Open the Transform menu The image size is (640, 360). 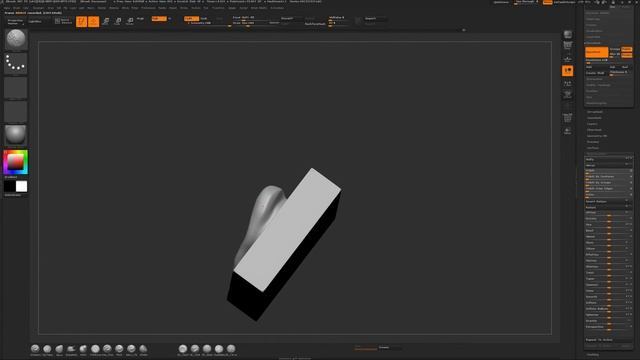pyautogui.click(x=218, y=8)
